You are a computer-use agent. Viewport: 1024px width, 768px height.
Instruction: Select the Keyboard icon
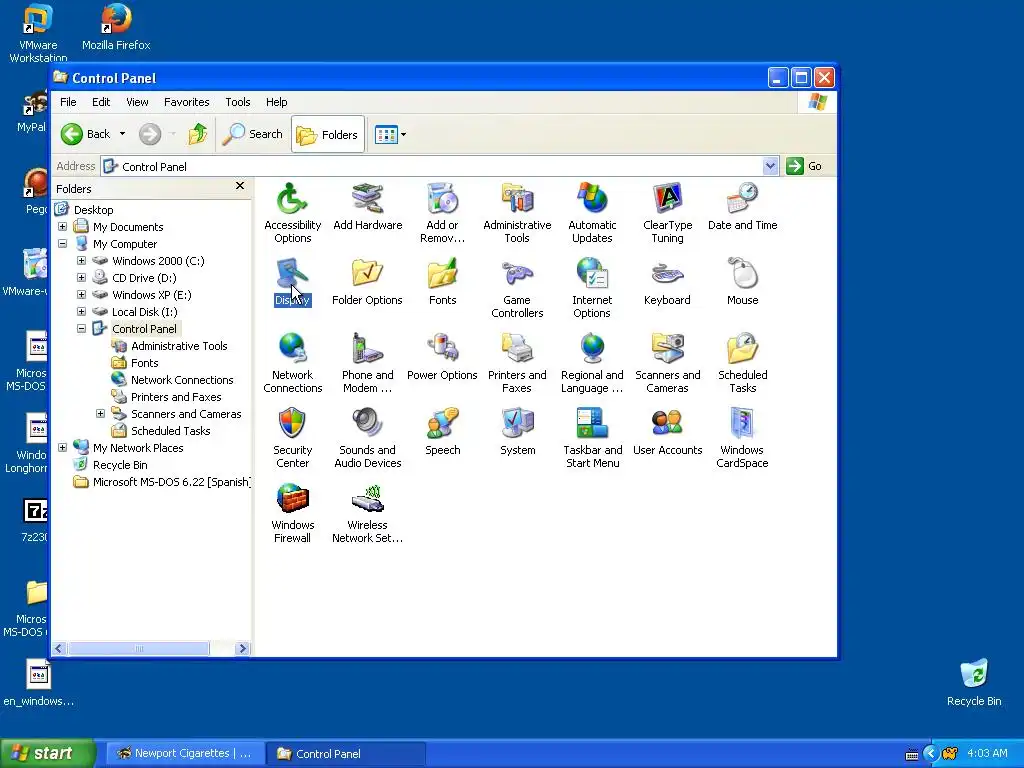tap(667, 281)
